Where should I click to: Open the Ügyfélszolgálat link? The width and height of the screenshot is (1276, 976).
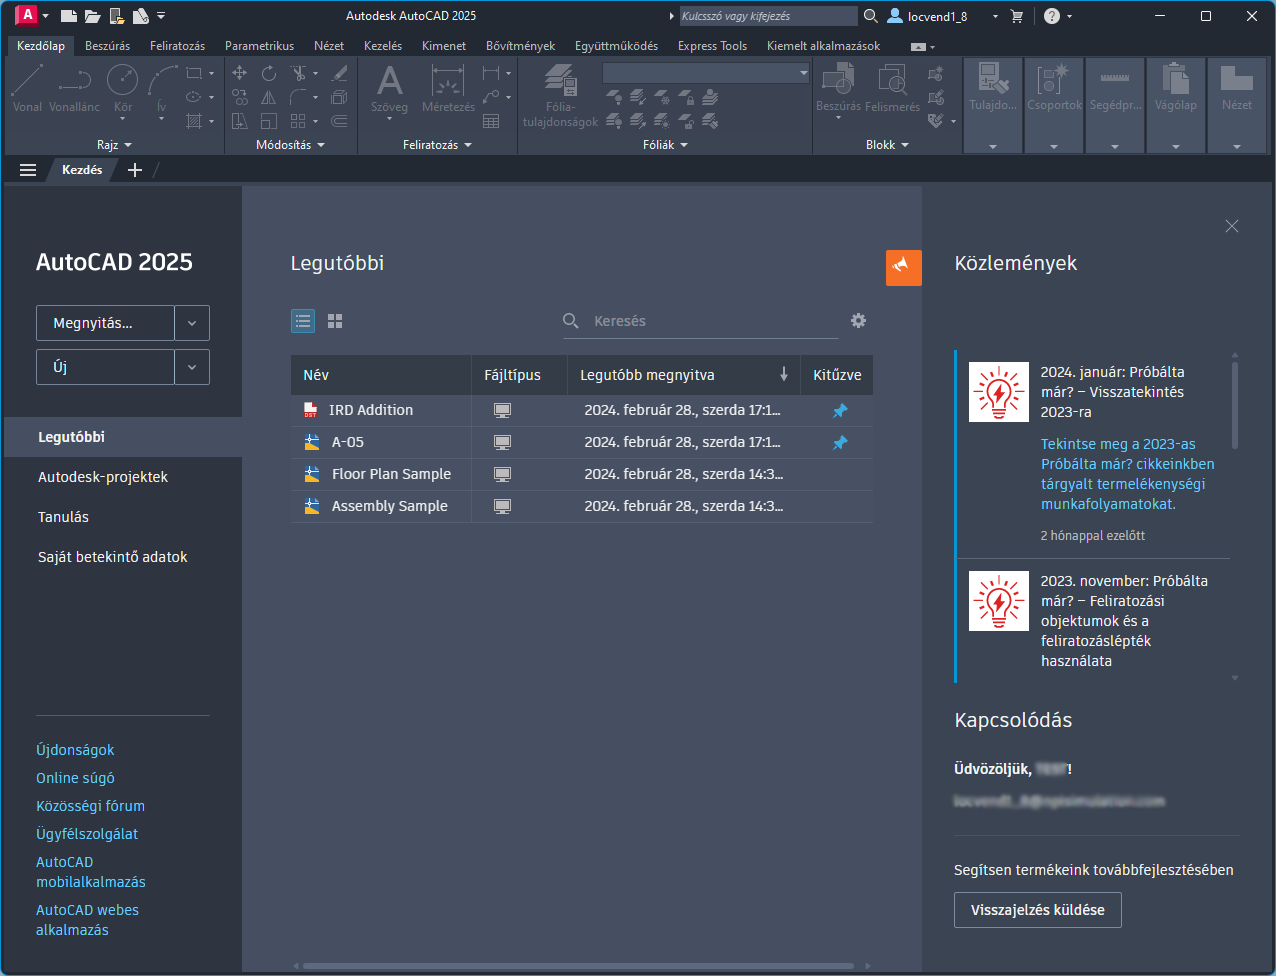tap(87, 834)
